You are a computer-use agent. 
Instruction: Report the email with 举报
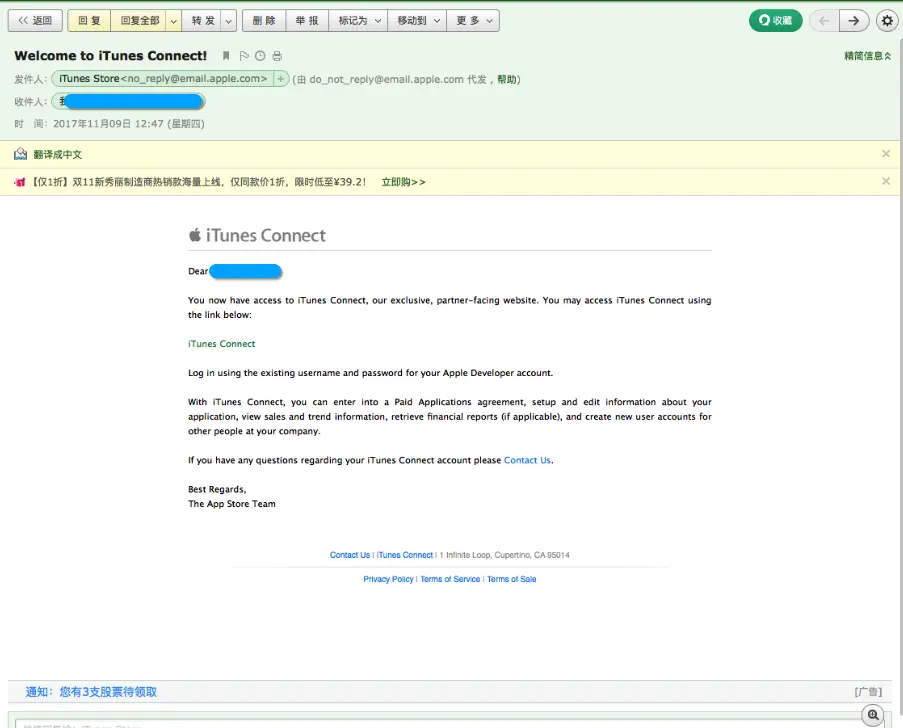pos(307,21)
